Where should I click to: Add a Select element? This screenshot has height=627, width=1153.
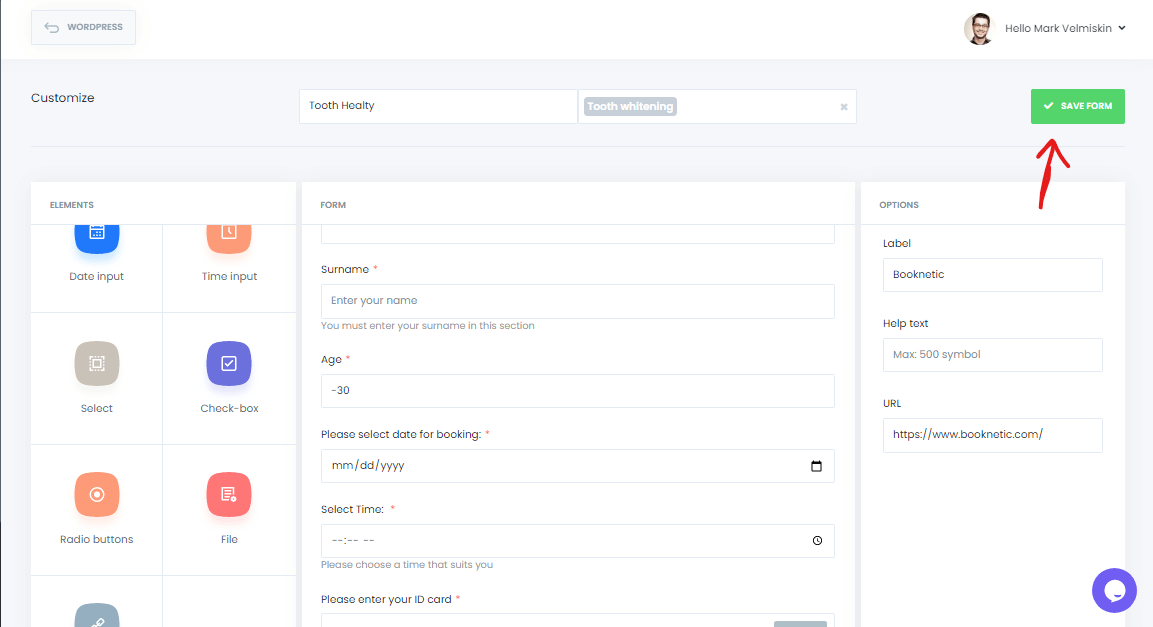pyautogui.click(x=96, y=378)
